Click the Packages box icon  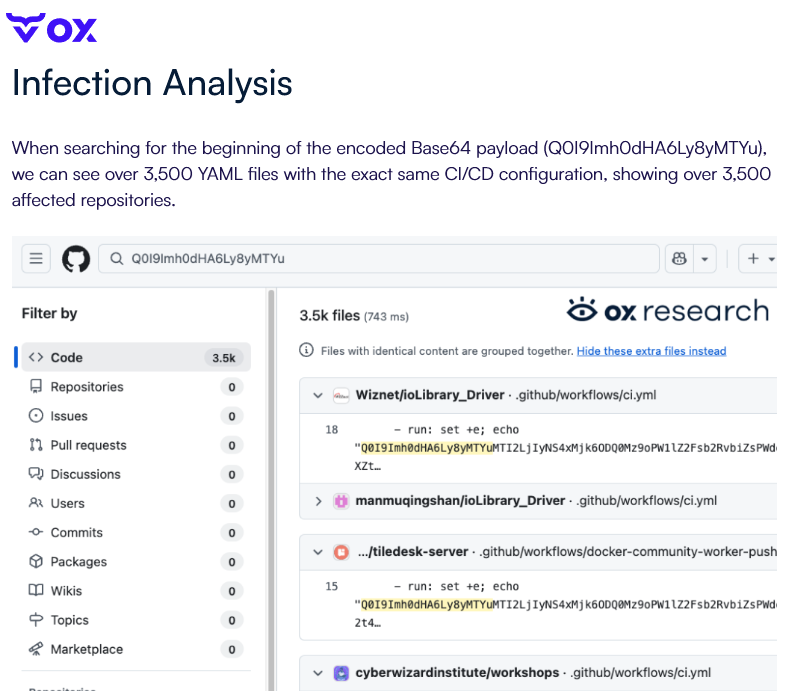click(x=36, y=562)
